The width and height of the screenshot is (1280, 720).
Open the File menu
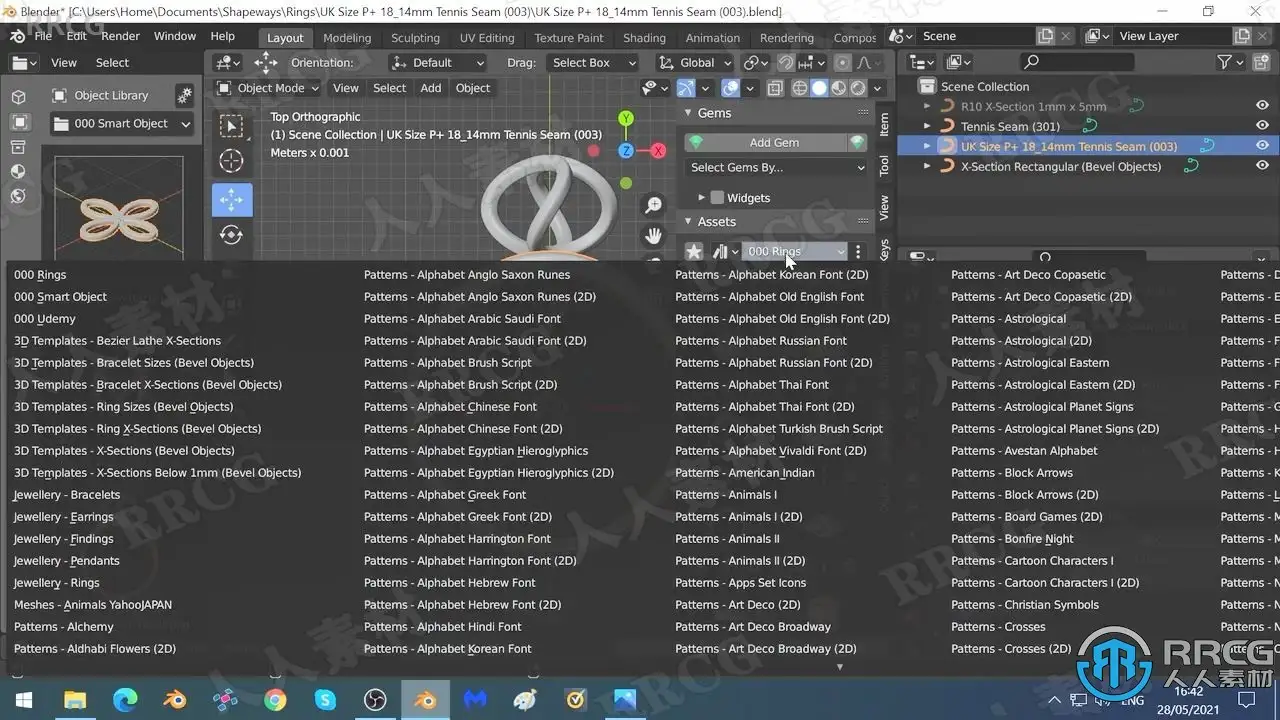[43, 36]
